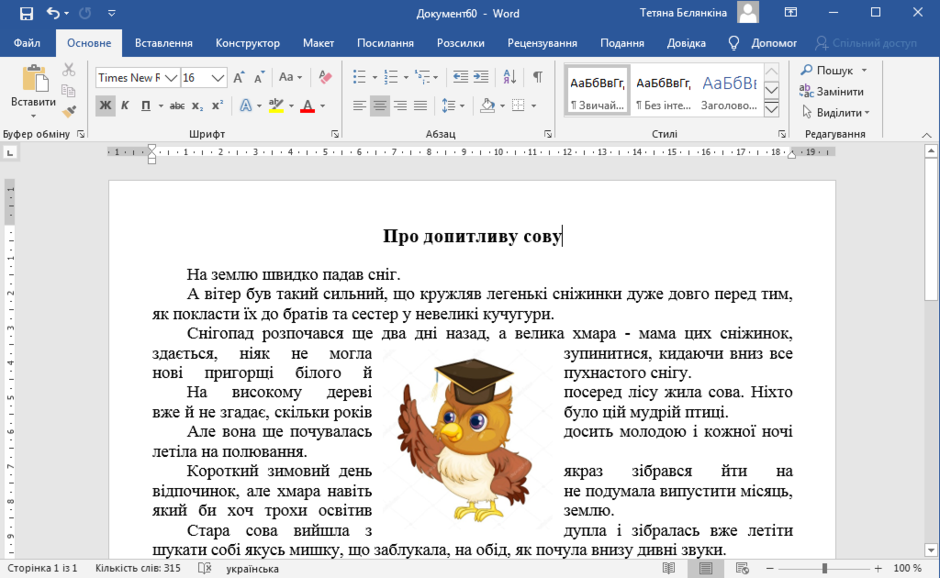Click the Спільний доступ share button

click(867, 43)
